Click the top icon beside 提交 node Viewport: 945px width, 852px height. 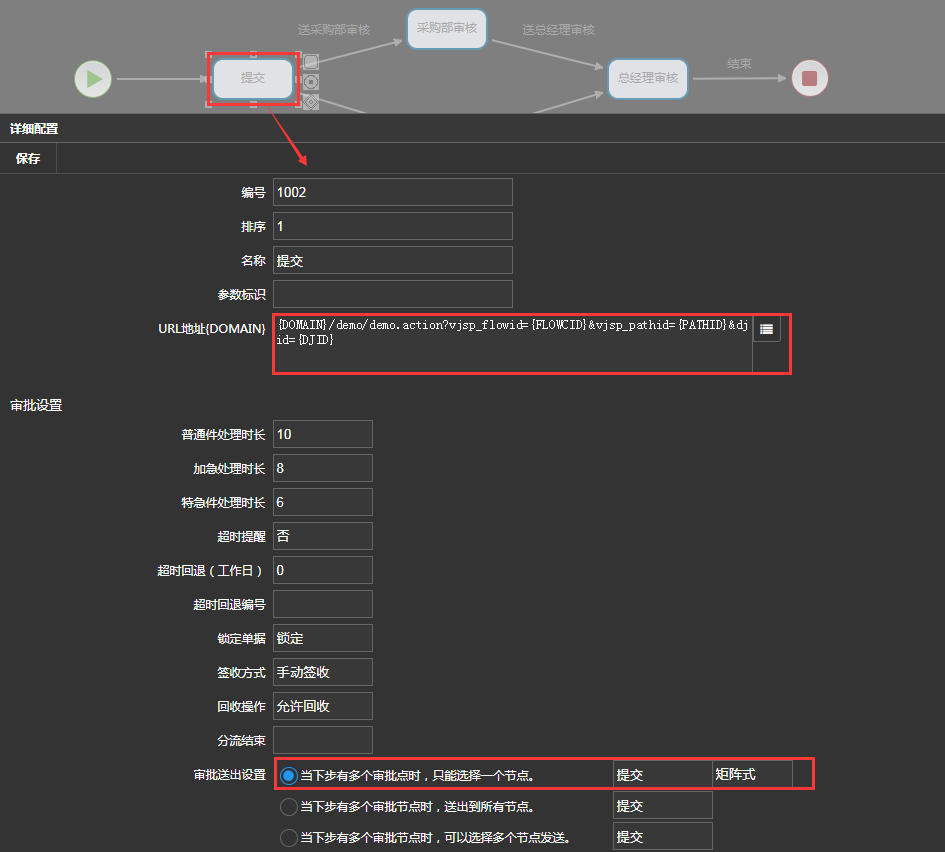pos(311,62)
